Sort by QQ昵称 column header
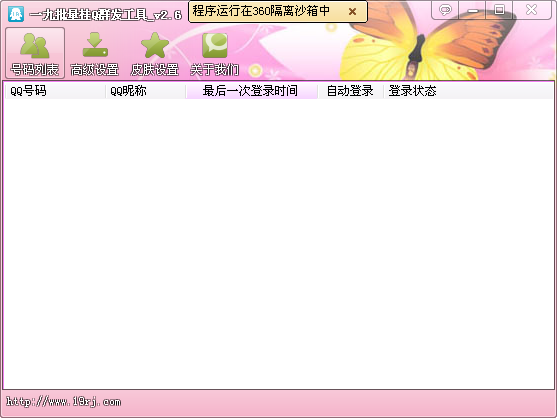The height and width of the screenshot is (418, 557). point(146,91)
